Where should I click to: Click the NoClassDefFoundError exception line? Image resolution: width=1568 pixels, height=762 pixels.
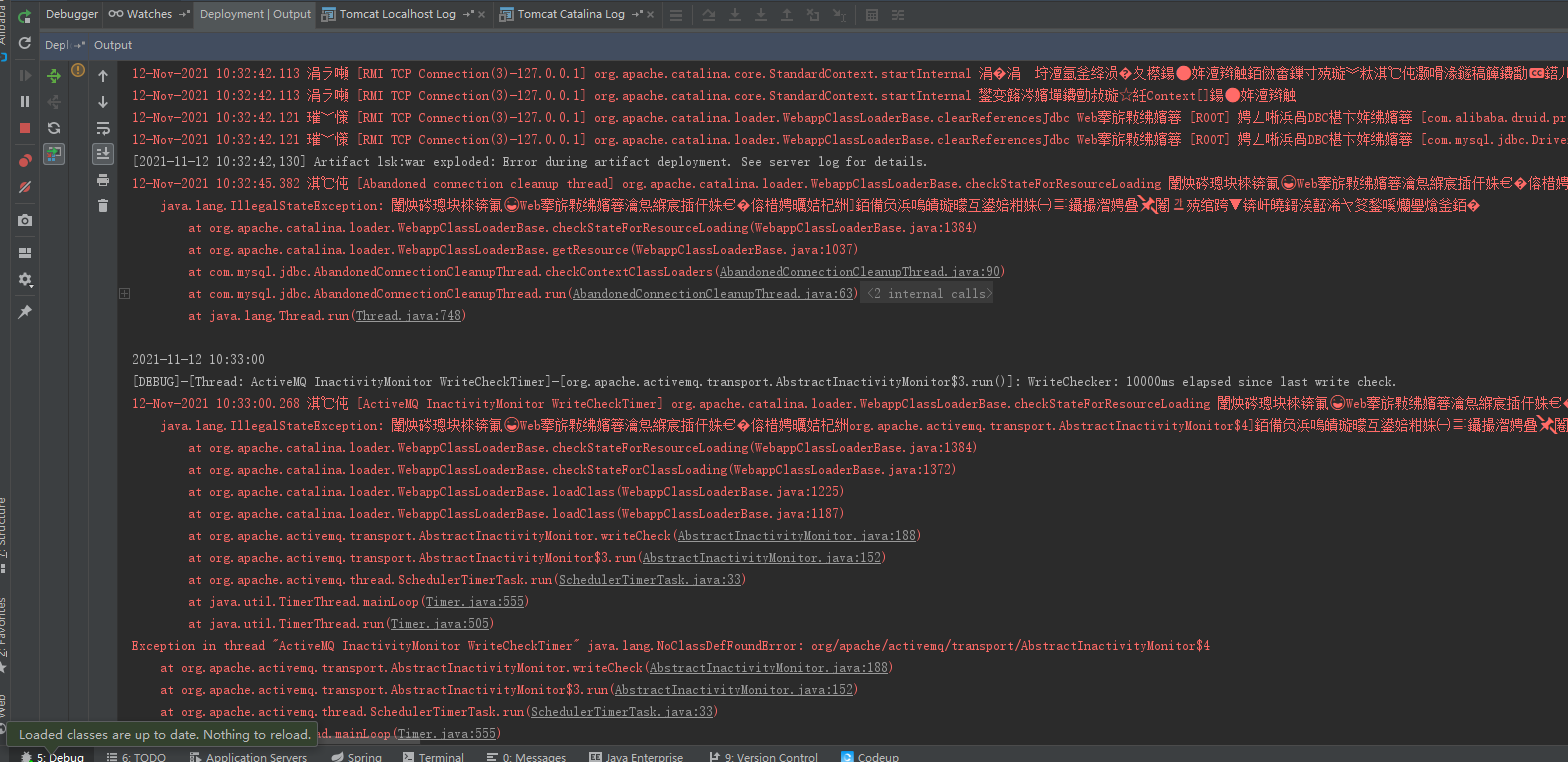point(671,646)
